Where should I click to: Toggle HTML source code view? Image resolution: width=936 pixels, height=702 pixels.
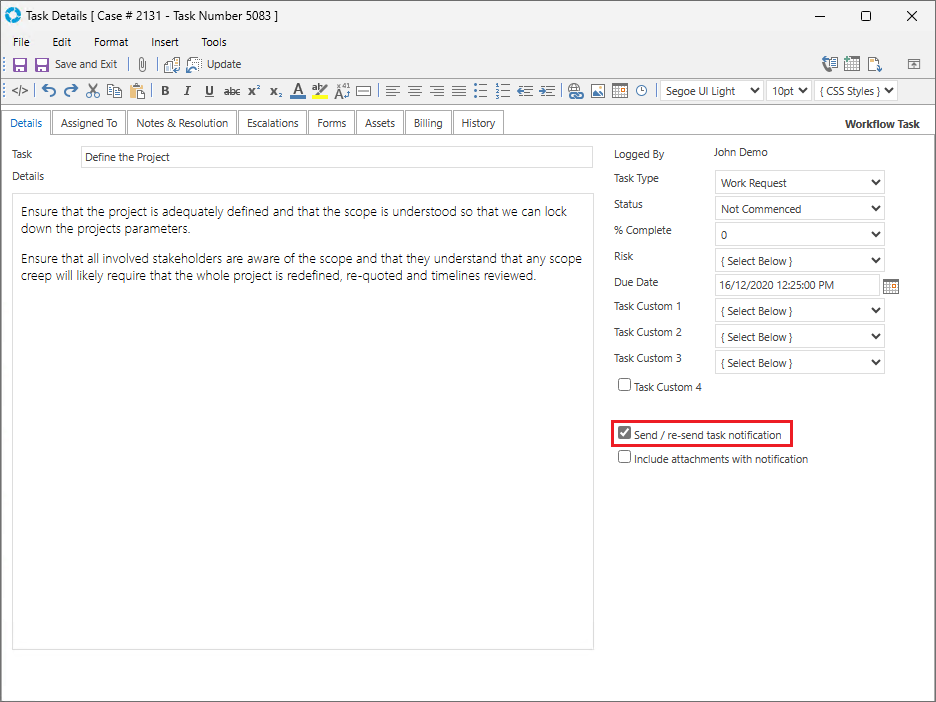click(x=20, y=91)
